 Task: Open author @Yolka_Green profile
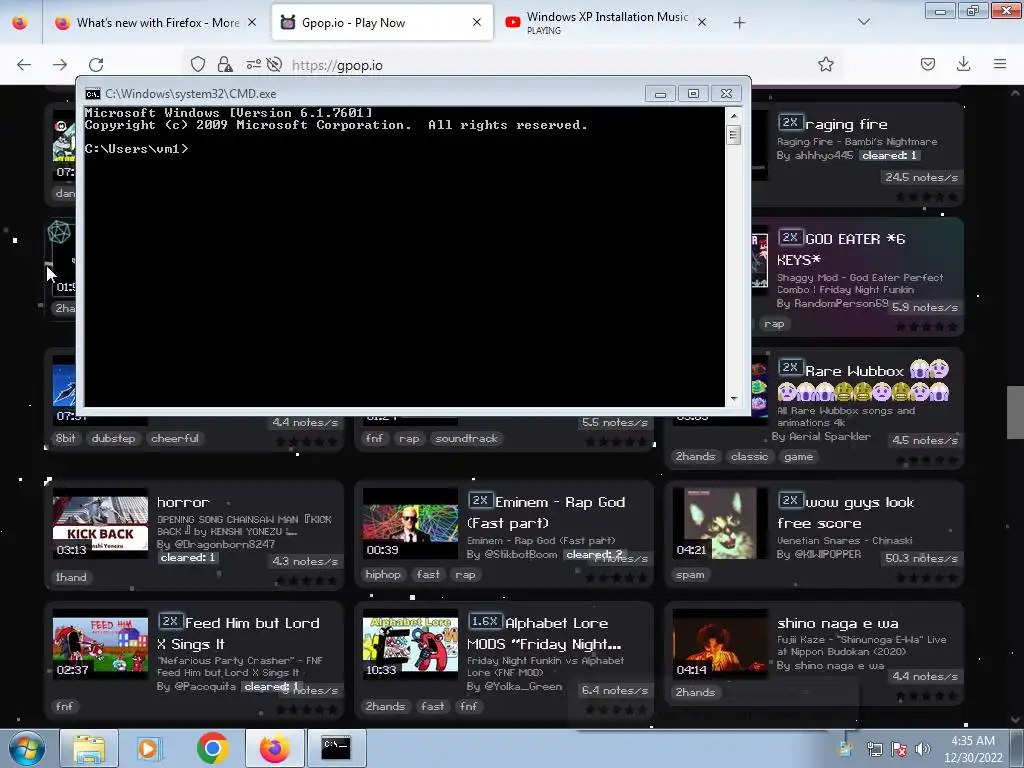coord(522,686)
